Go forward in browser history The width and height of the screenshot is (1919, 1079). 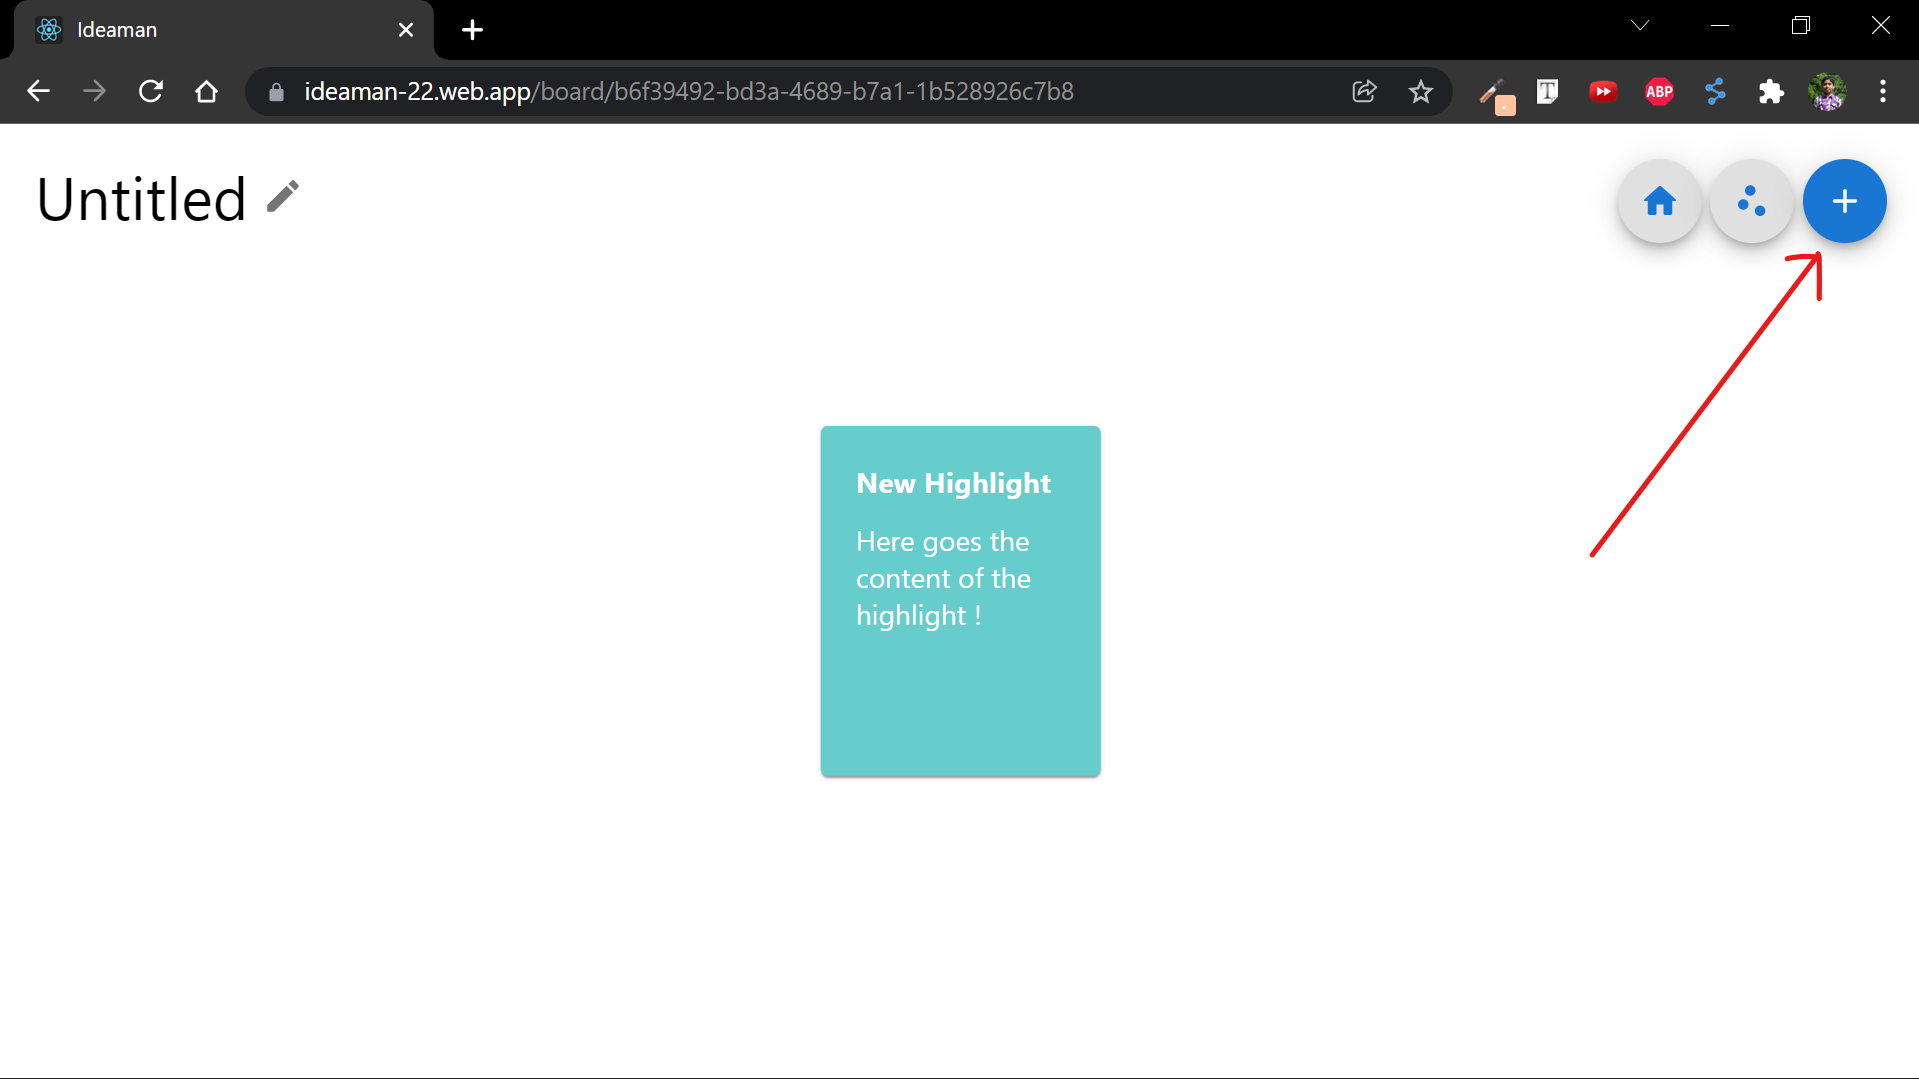(x=94, y=91)
